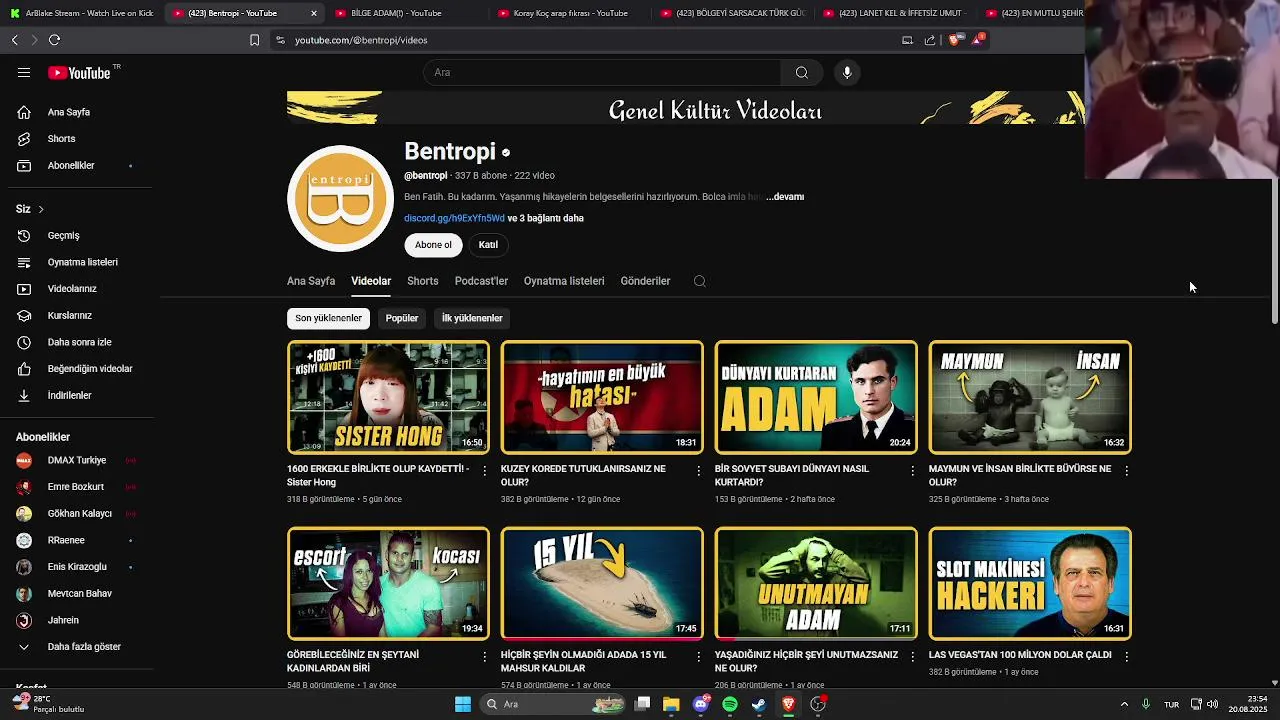Click the Katıl join button
Image resolution: width=1280 pixels, height=720 pixels.
pyautogui.click(x=488, y=245)
